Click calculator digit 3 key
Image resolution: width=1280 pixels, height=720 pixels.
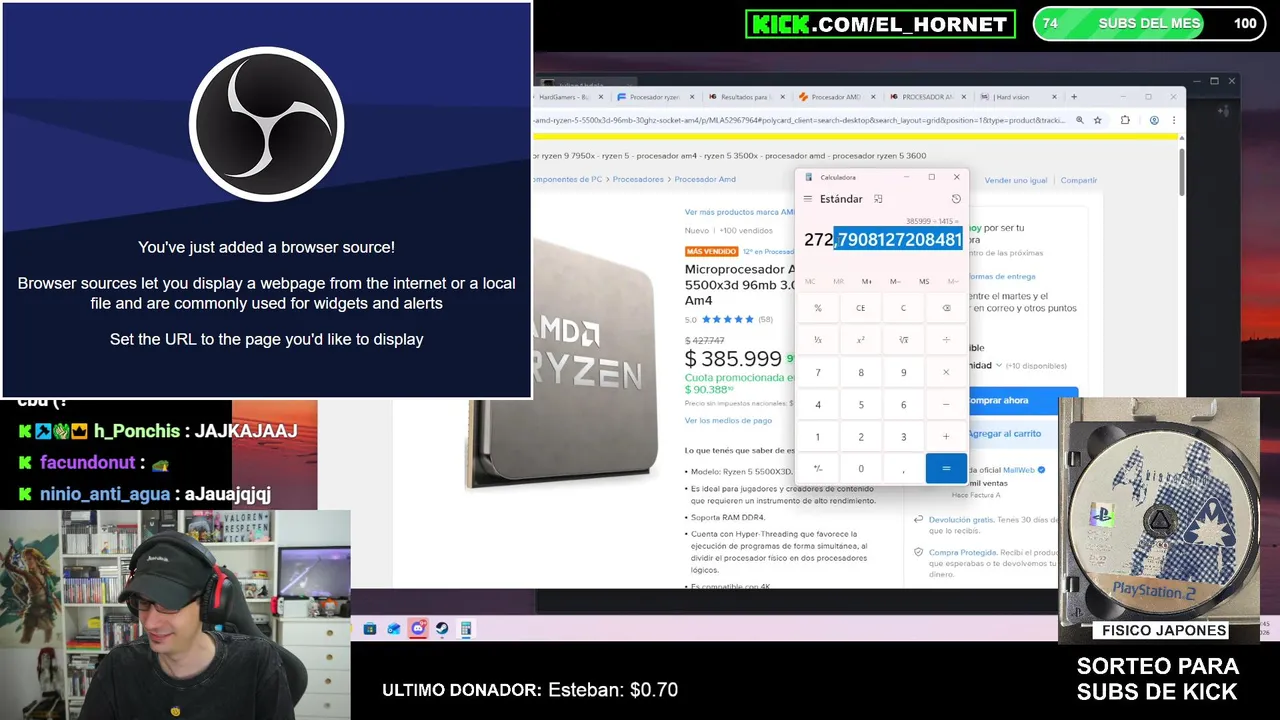pyautogui.click(x=903, y=436)
